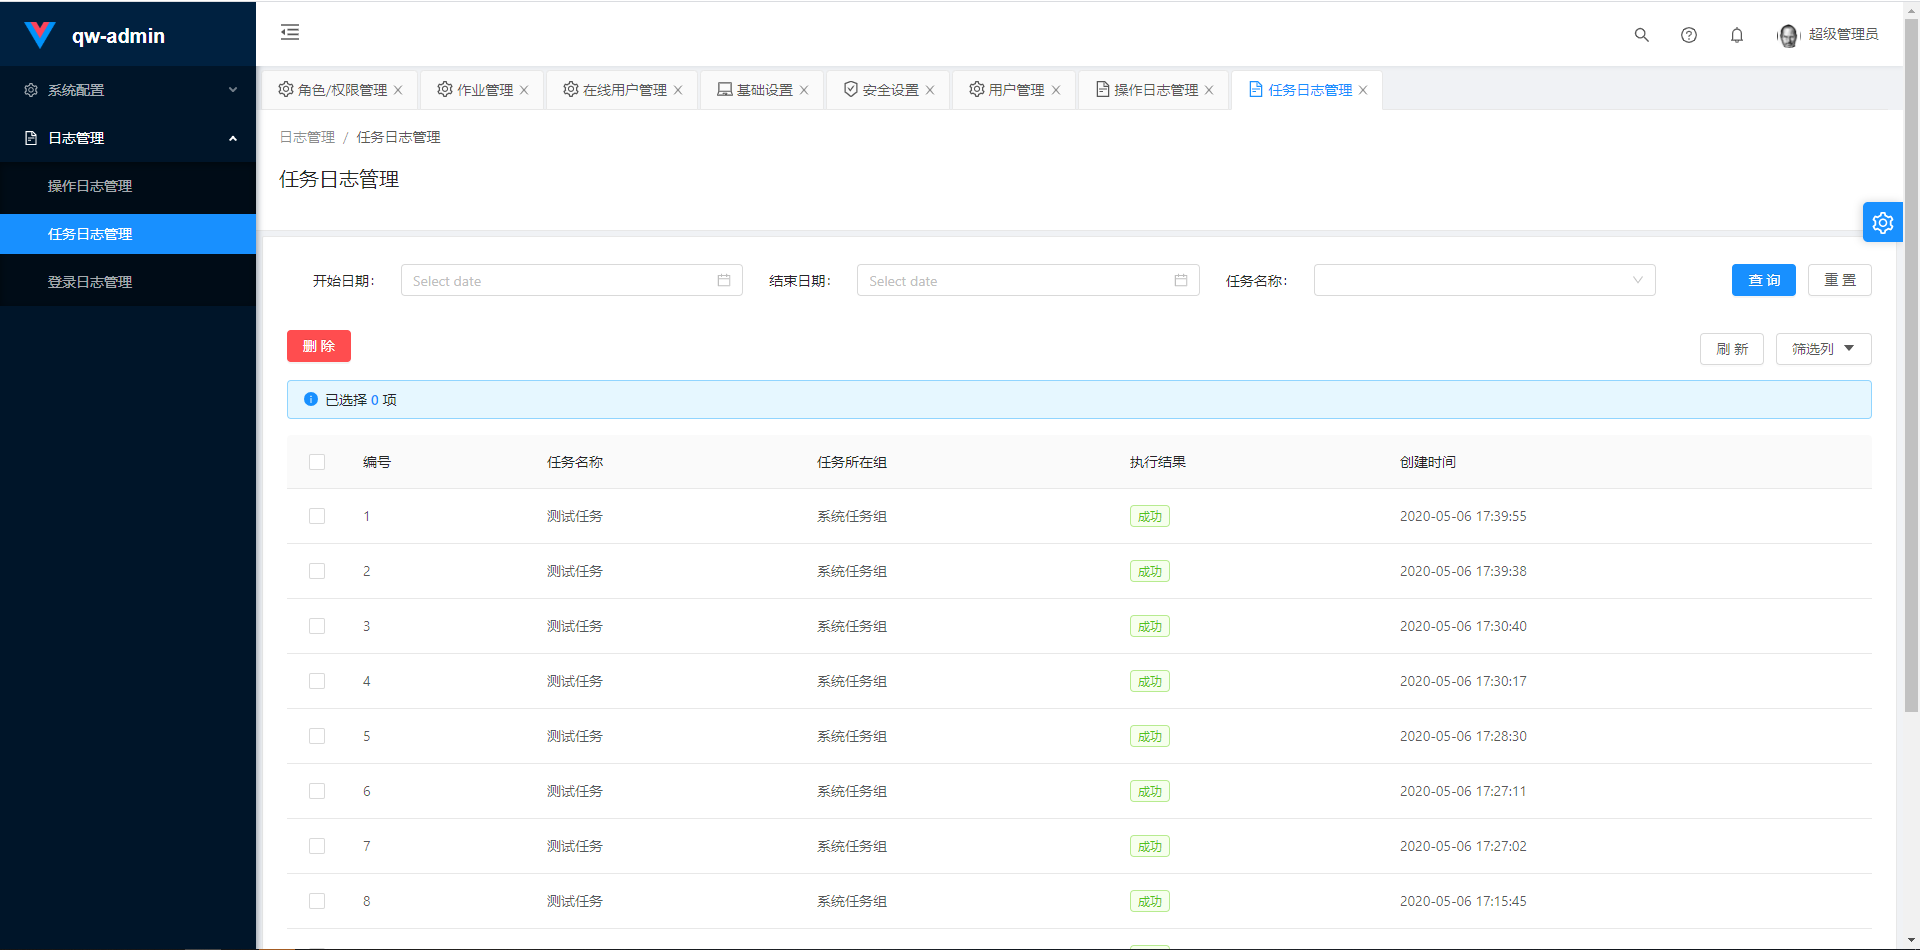Check the checkbox for row 3

pyautogui.click(x=317, y=626)
